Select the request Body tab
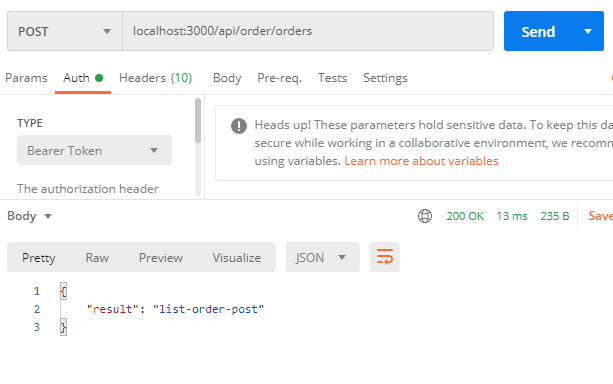Screen dimensions: 613x384 (227, 78)
